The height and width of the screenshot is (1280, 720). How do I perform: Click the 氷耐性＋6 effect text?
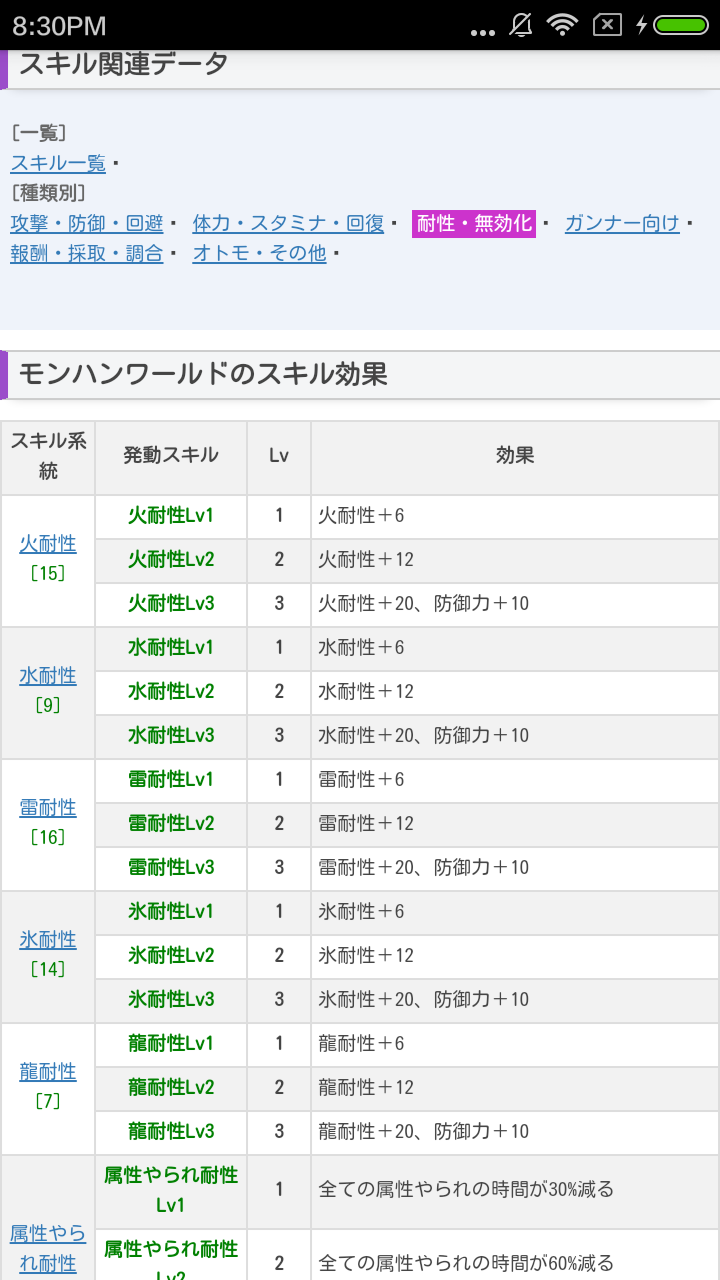coord(361,912)
